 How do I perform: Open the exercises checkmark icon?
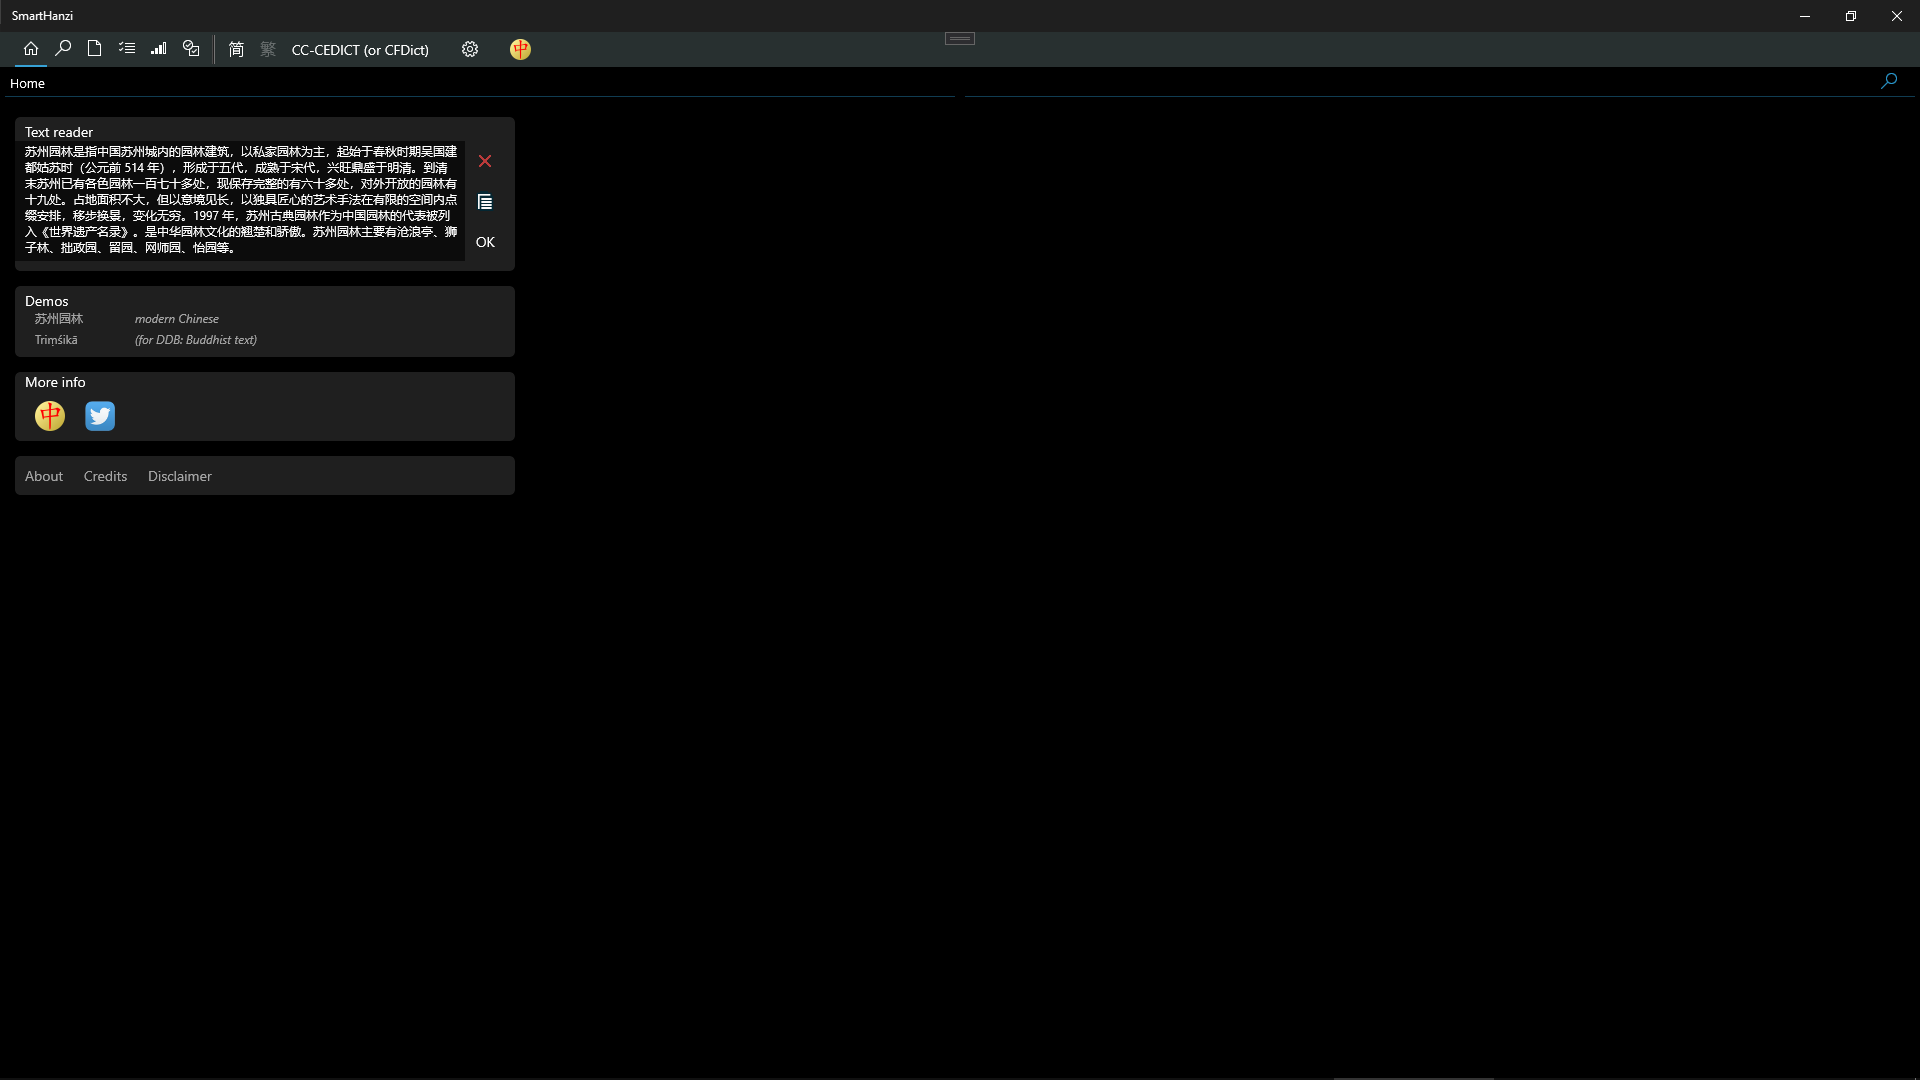[191, 48]
